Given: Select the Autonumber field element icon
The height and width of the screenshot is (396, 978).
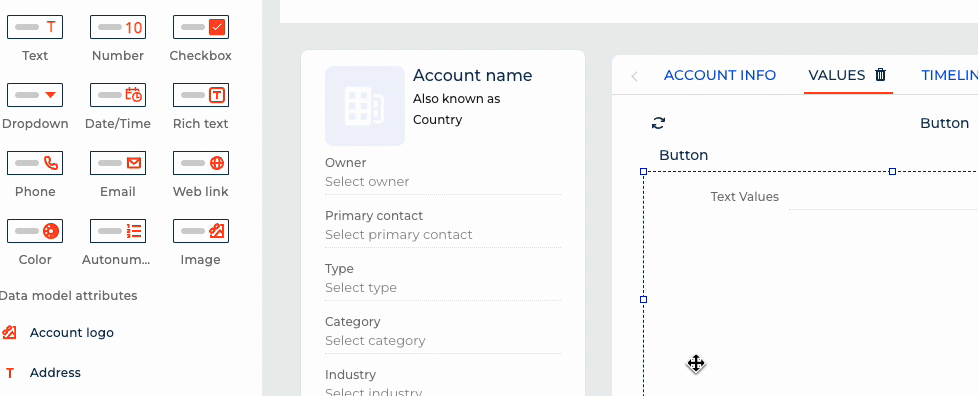Looking at the screenshot, I should coord(118,231).
